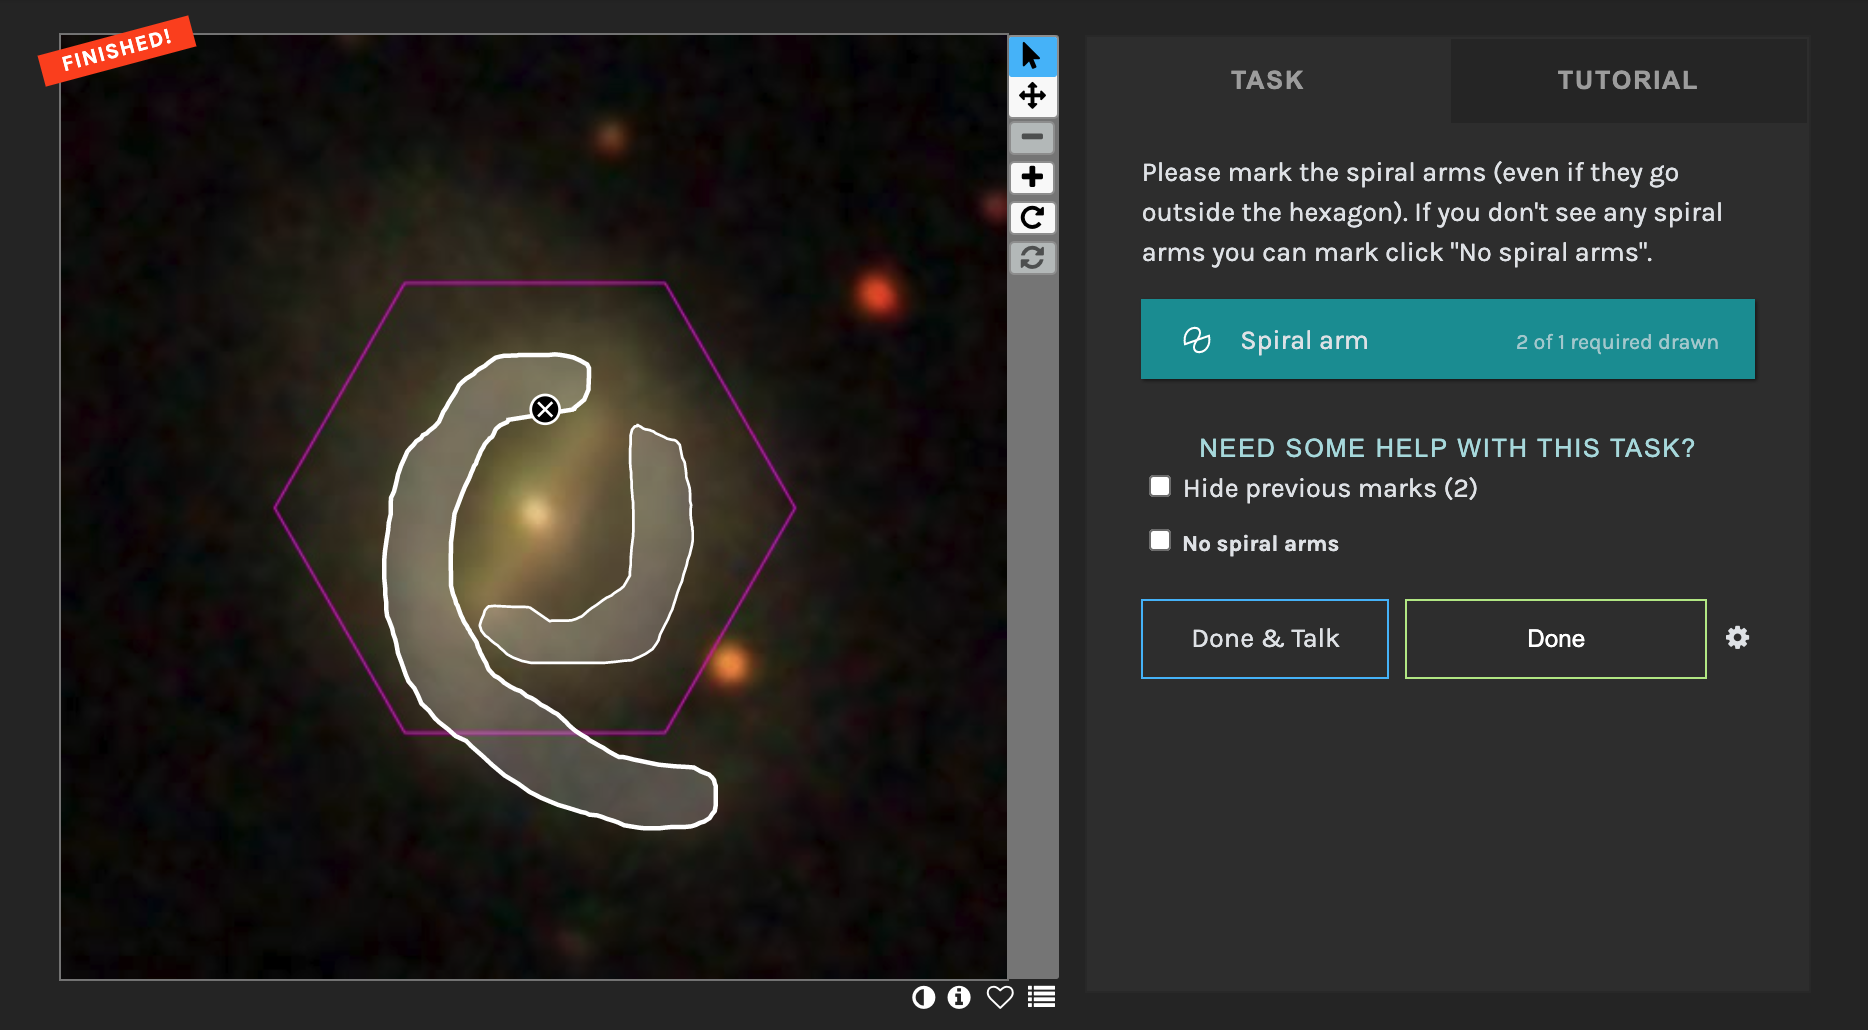This screenshot has width=1868, height=1030.
Task: Check Hide previous marks checkbox
Action: [x=1160, y=487]
